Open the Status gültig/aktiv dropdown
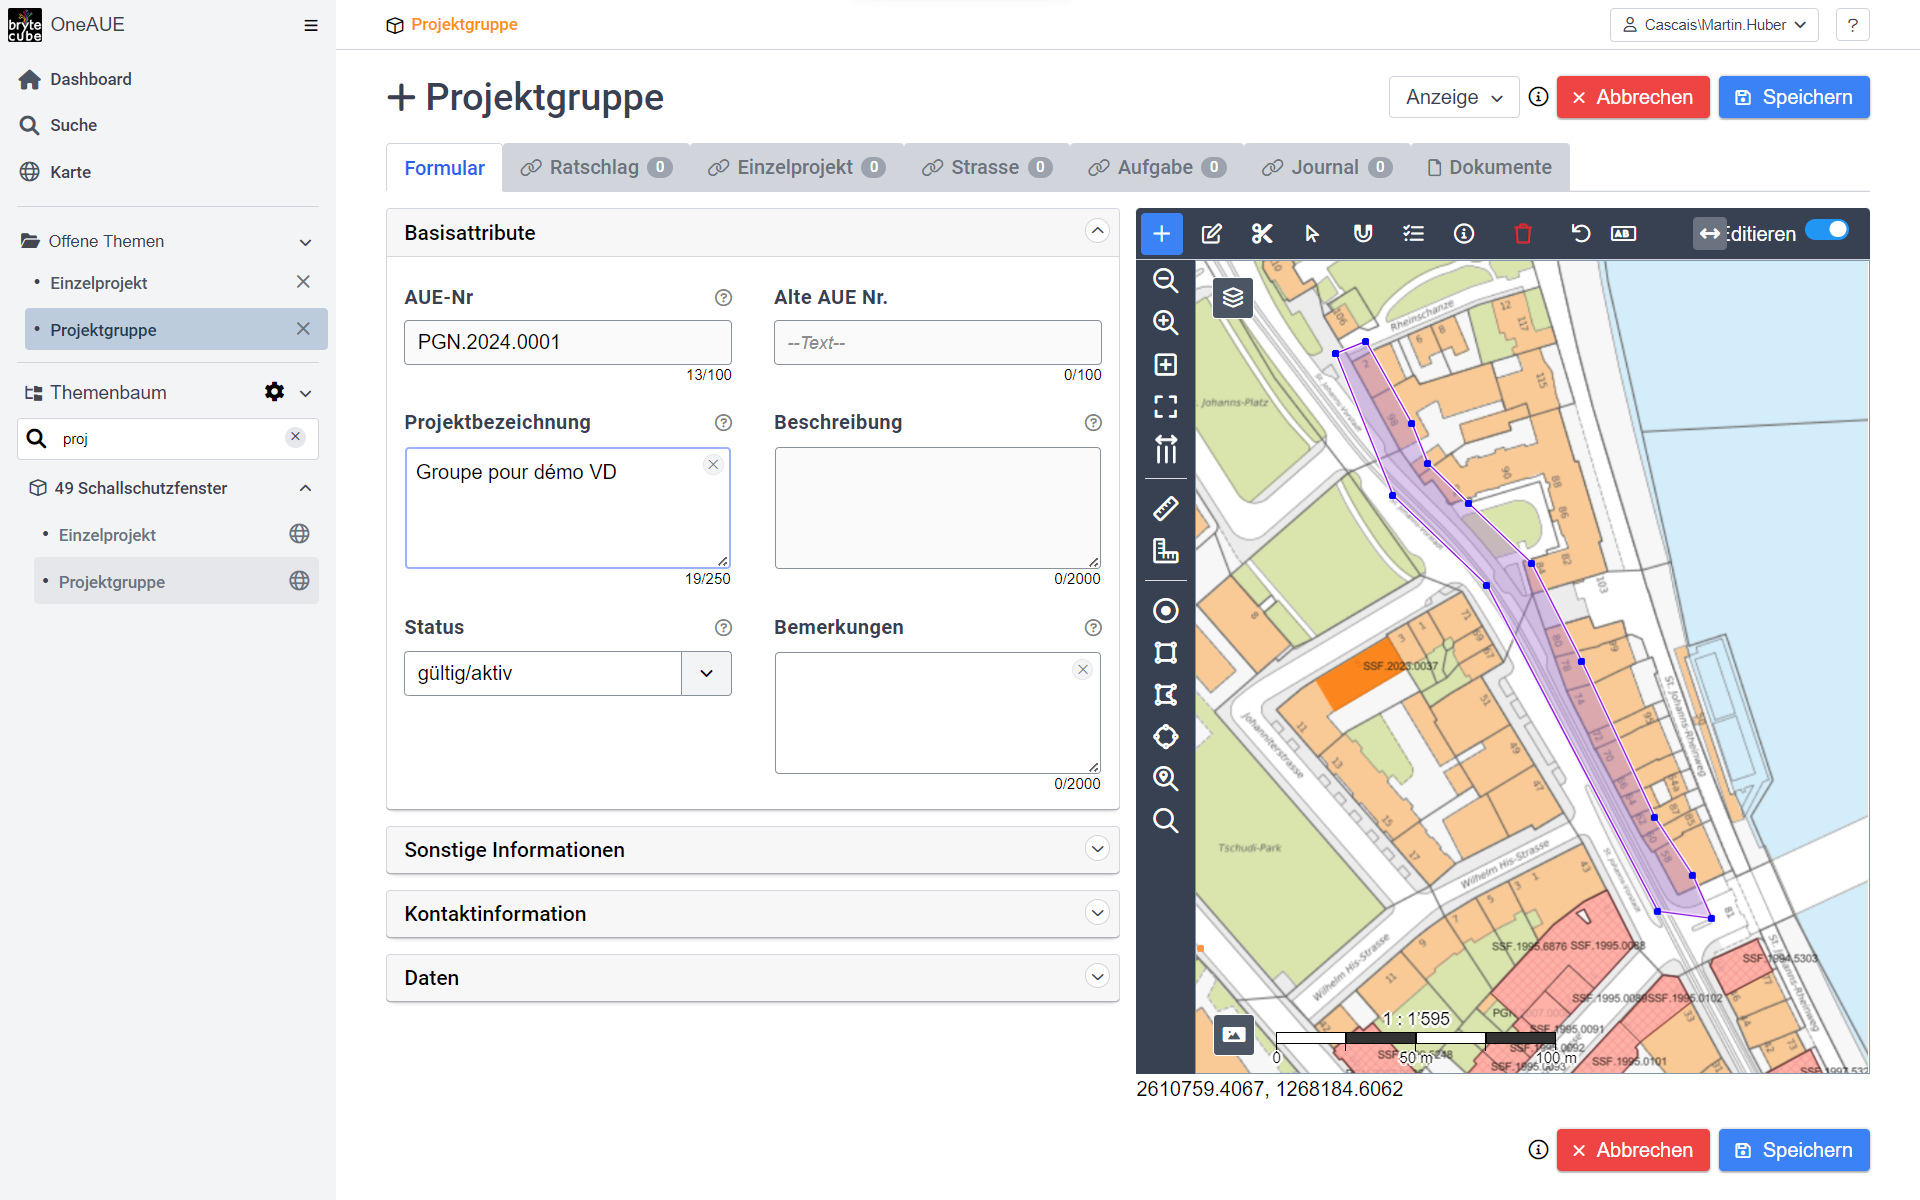The image size is (1920, 1200). pos(706,673)
